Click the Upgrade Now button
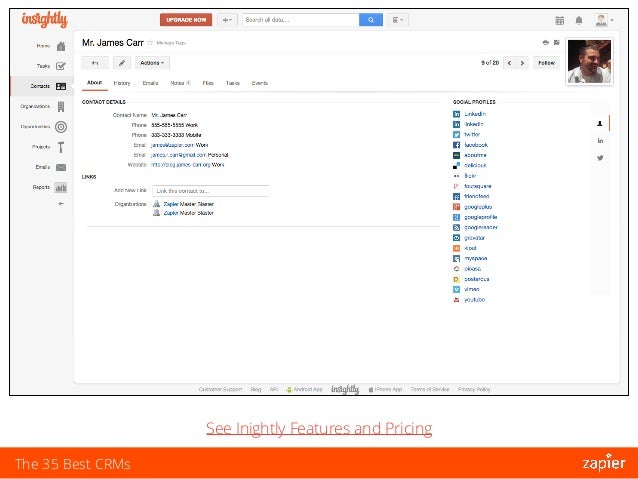This screenshot has width=638, height=479. pos(186,20)
